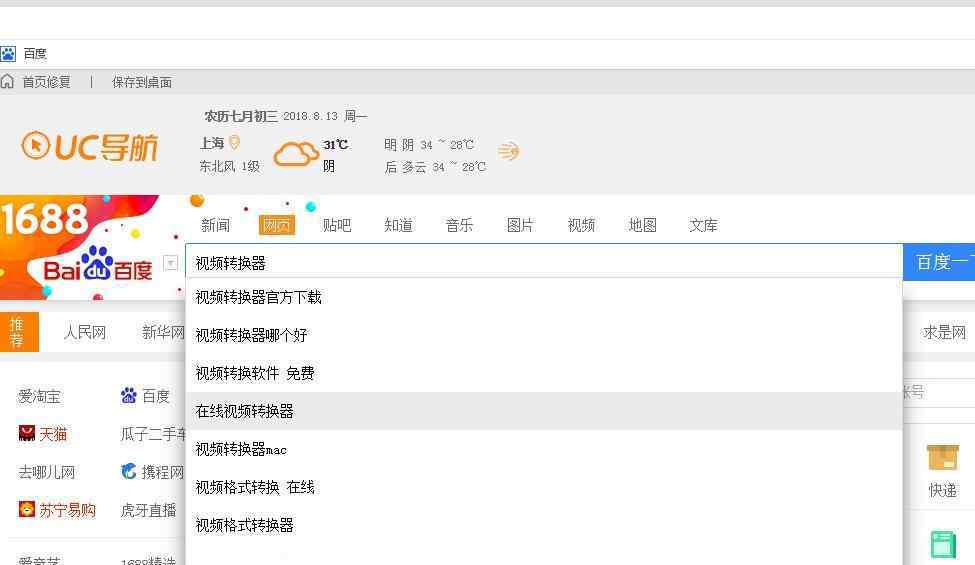The image size is (975, 565).
Task: Click the Tmall icon beside 天猫
Action: click(27, 433)
